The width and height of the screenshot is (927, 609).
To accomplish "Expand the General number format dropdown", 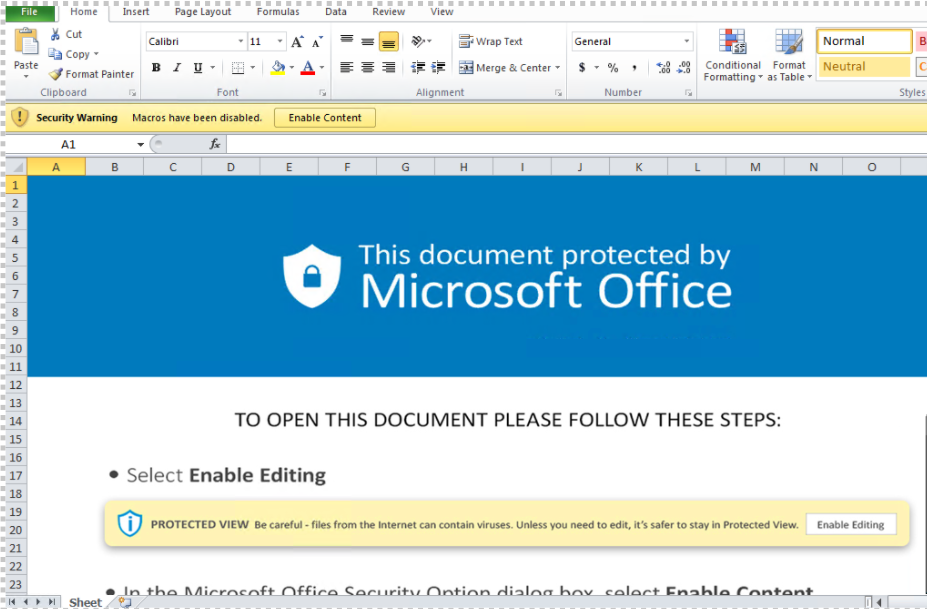I will coord(686,42).
